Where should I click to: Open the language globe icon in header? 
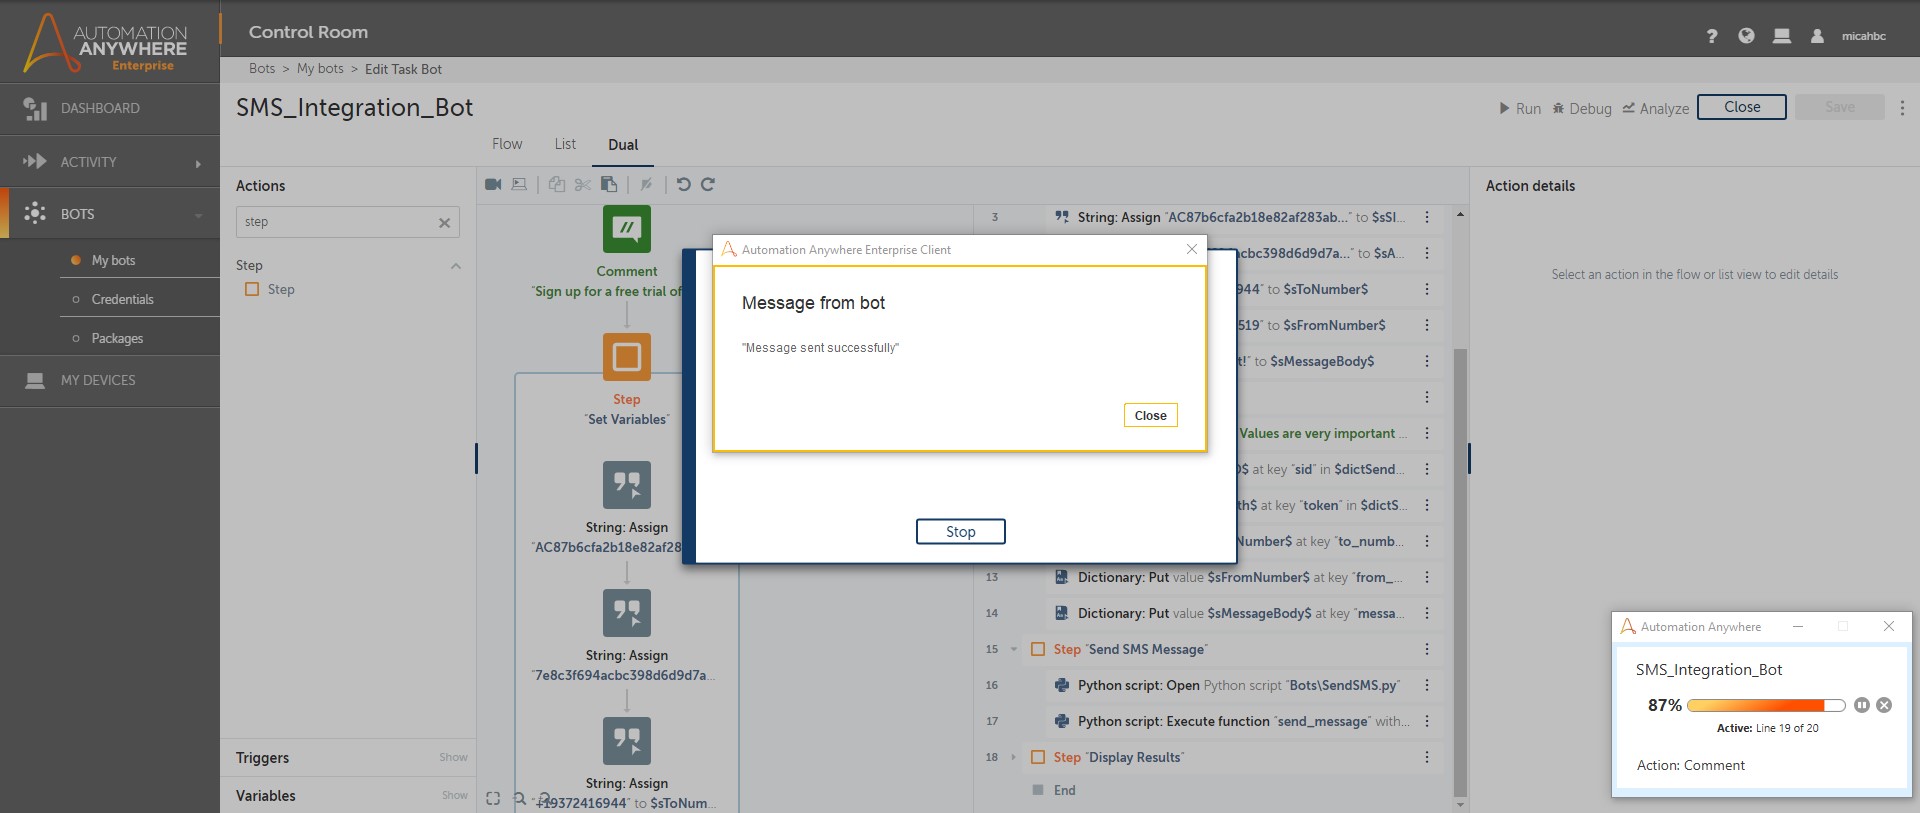(1746, 36)
